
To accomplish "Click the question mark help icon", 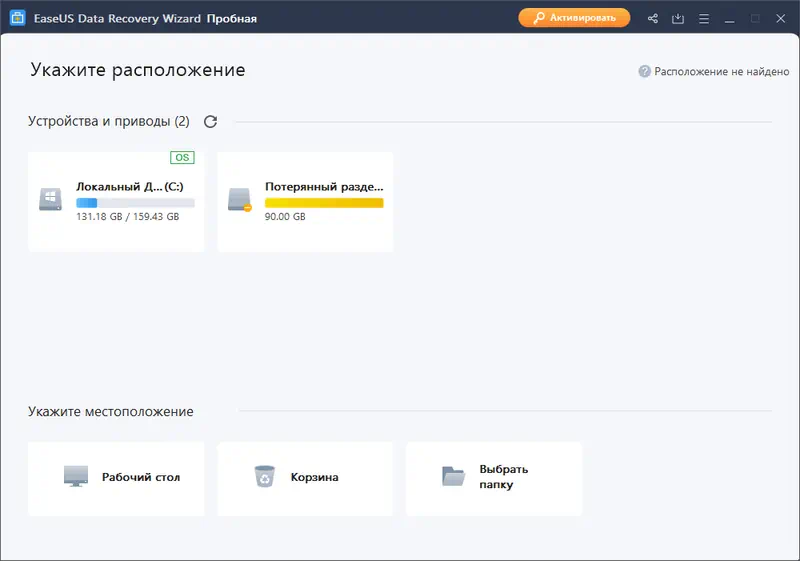I will 644,71.
